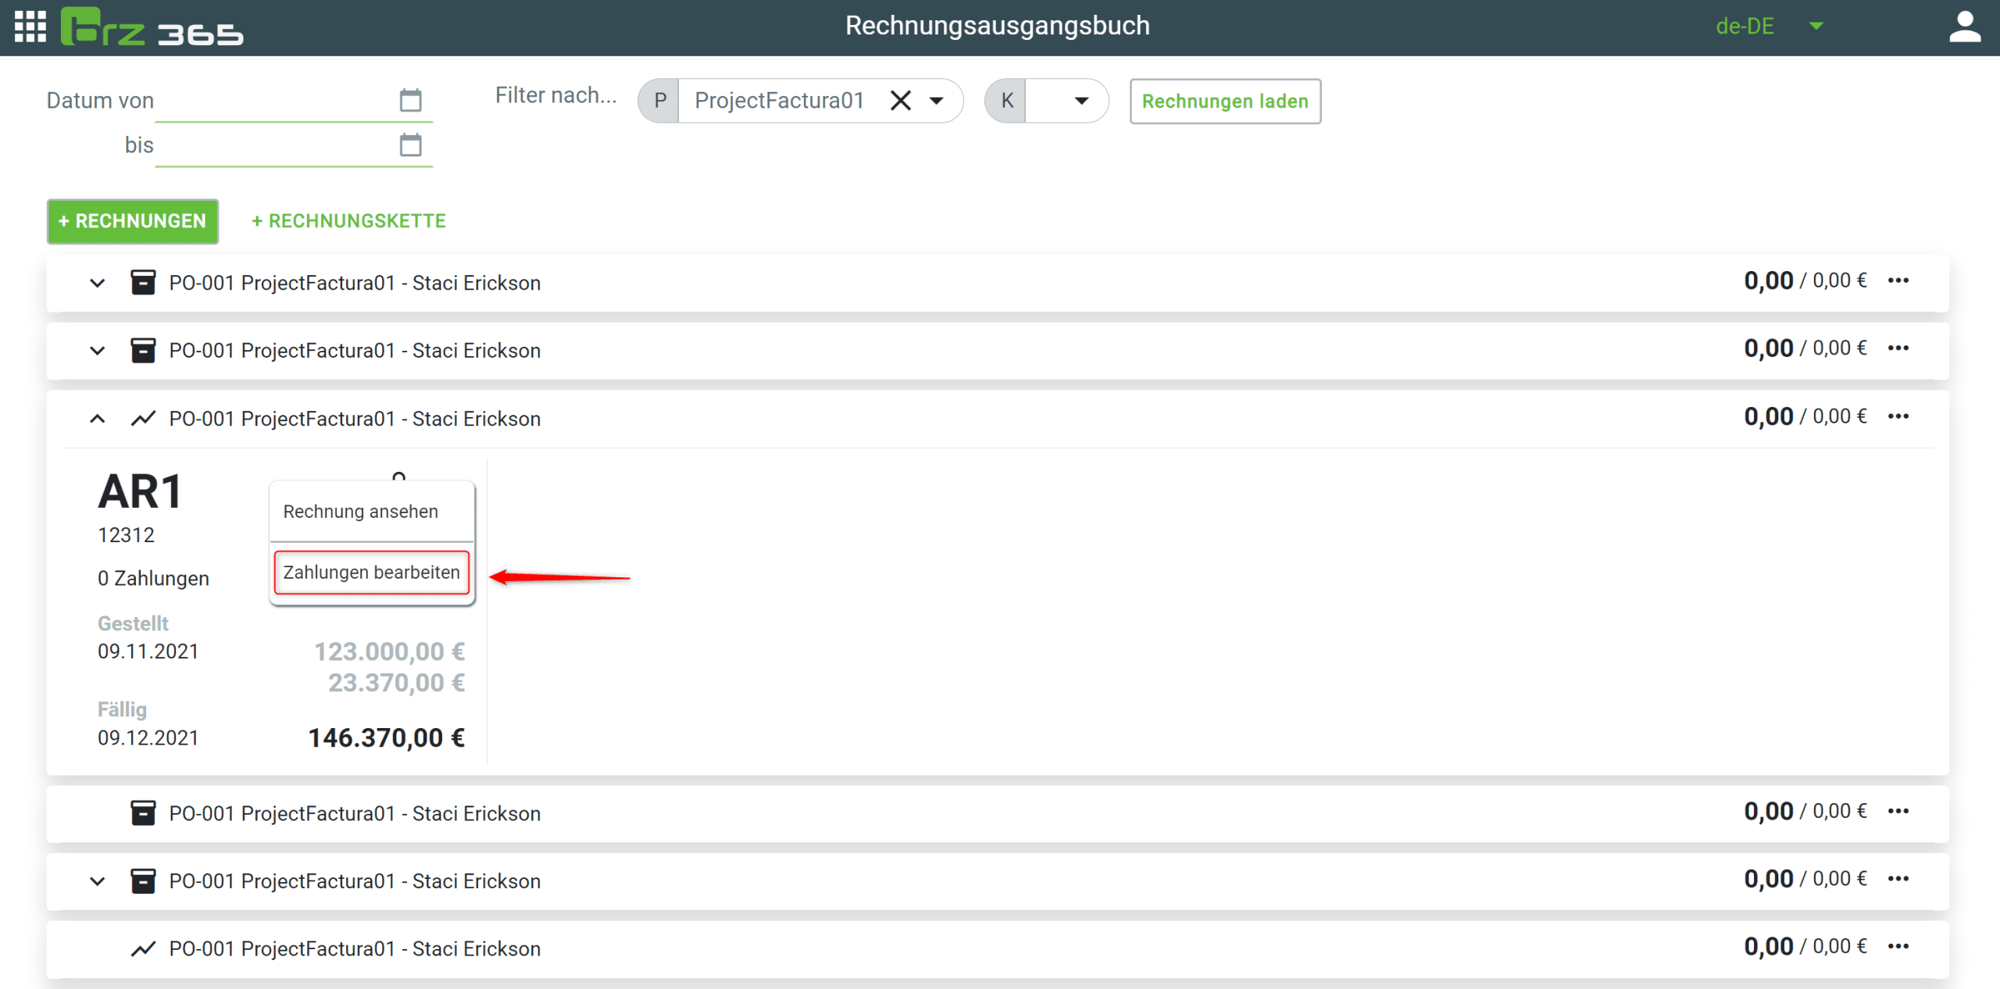Click the Gestellt date 09.11.2021
This screenshot has height=989, width=2000.
click(148, 652)
